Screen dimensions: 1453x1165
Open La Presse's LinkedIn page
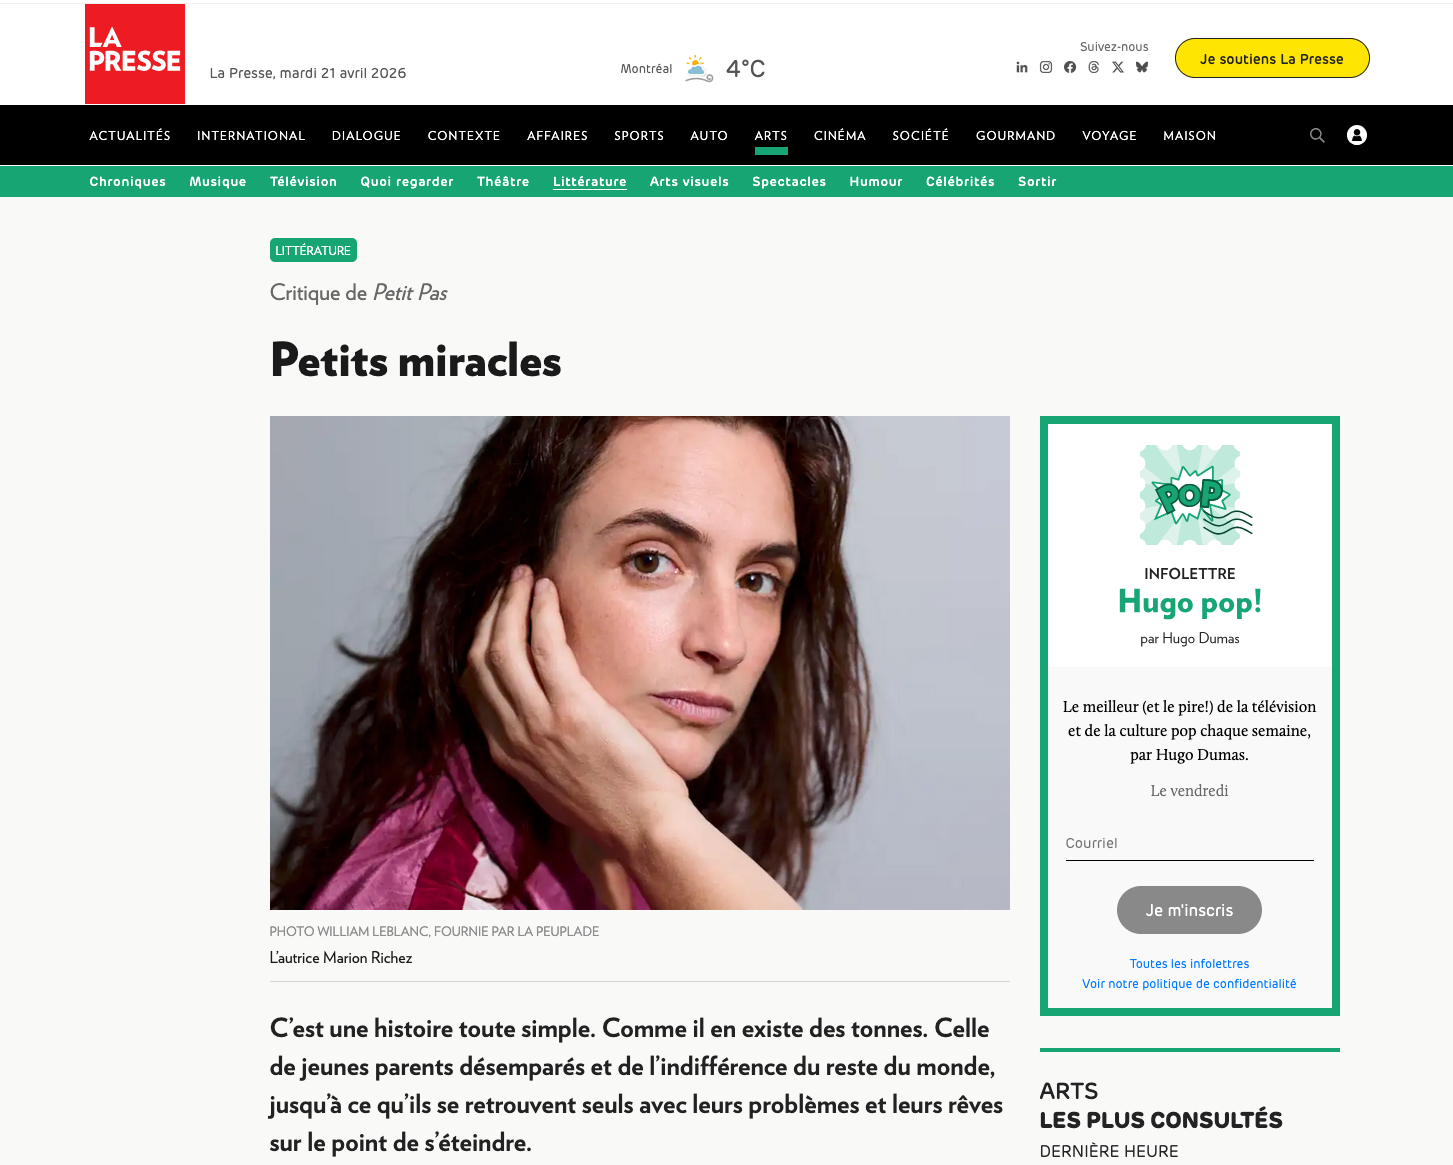click(1021, 68)
